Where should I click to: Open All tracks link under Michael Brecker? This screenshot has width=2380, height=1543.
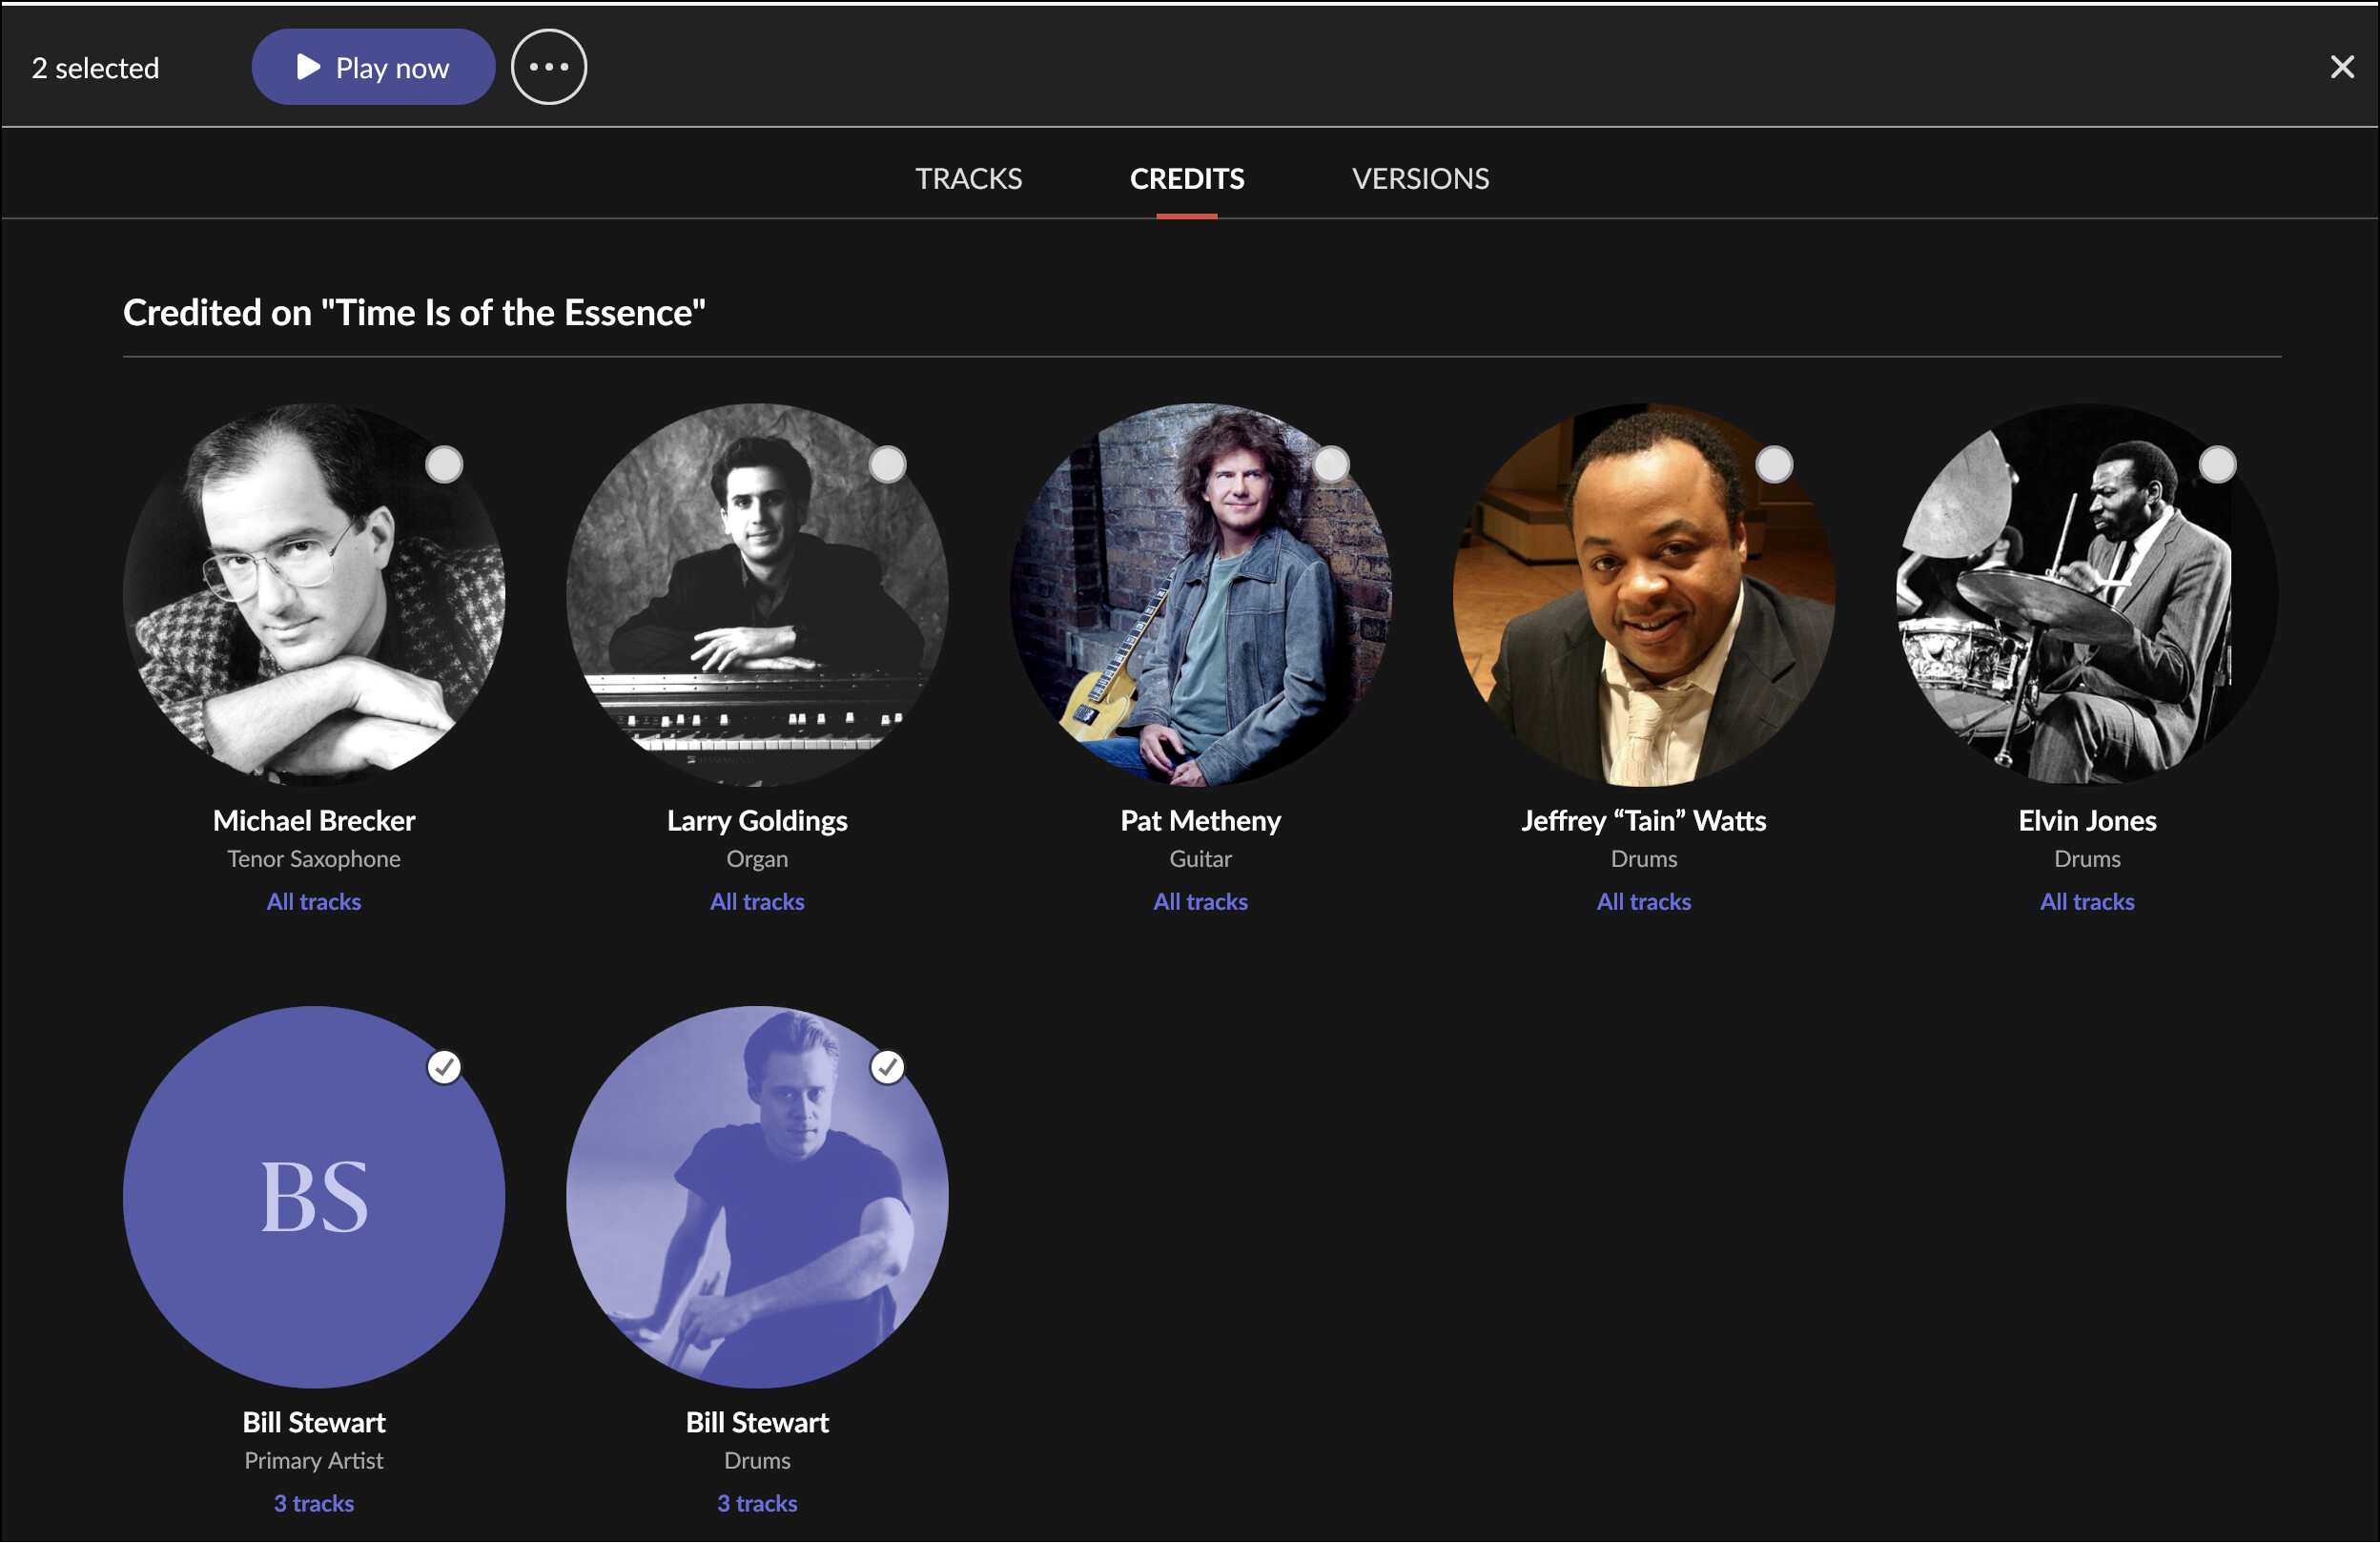[x=314, y=901]
